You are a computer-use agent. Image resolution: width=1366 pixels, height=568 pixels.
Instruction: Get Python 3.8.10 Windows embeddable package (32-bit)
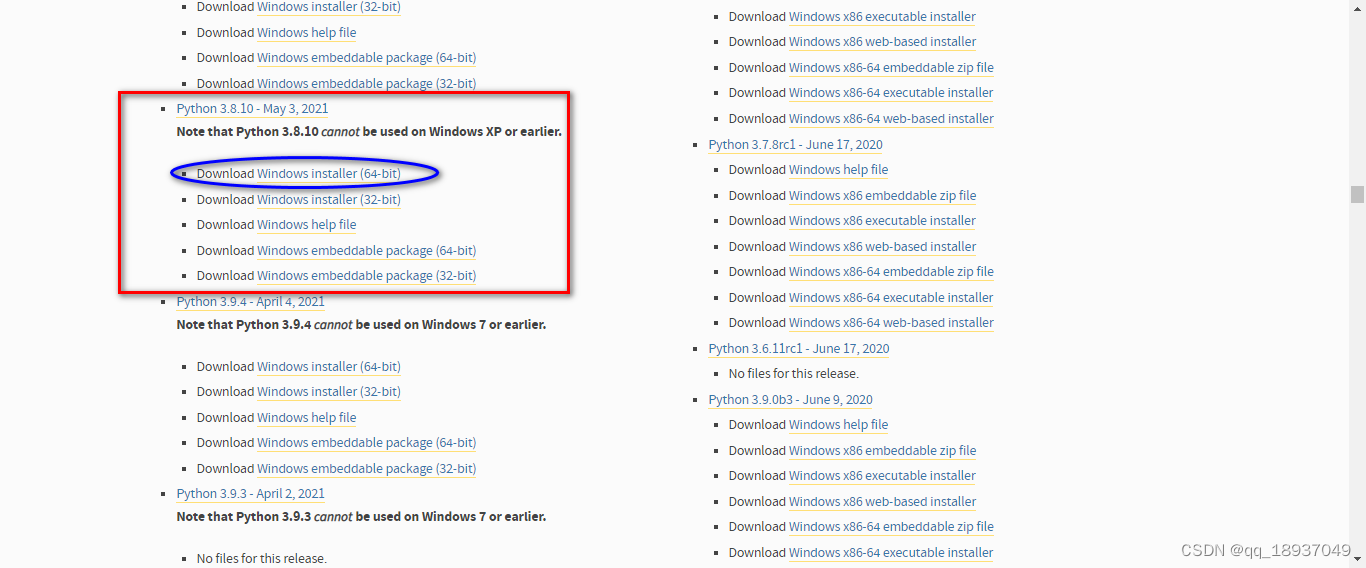366,276
